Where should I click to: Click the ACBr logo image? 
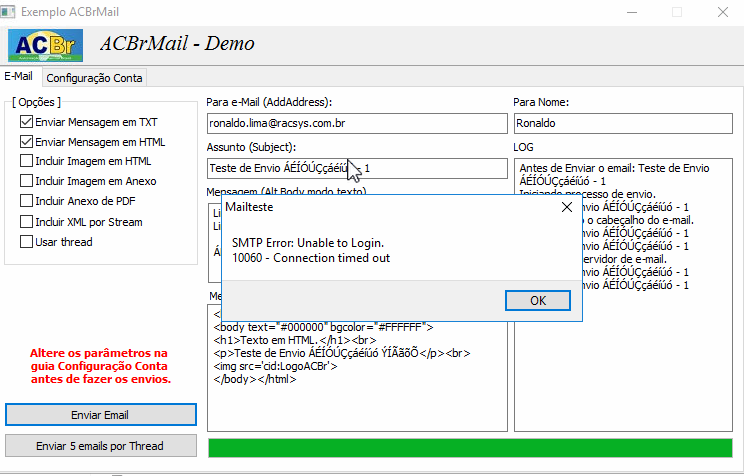tap(46, 45)
